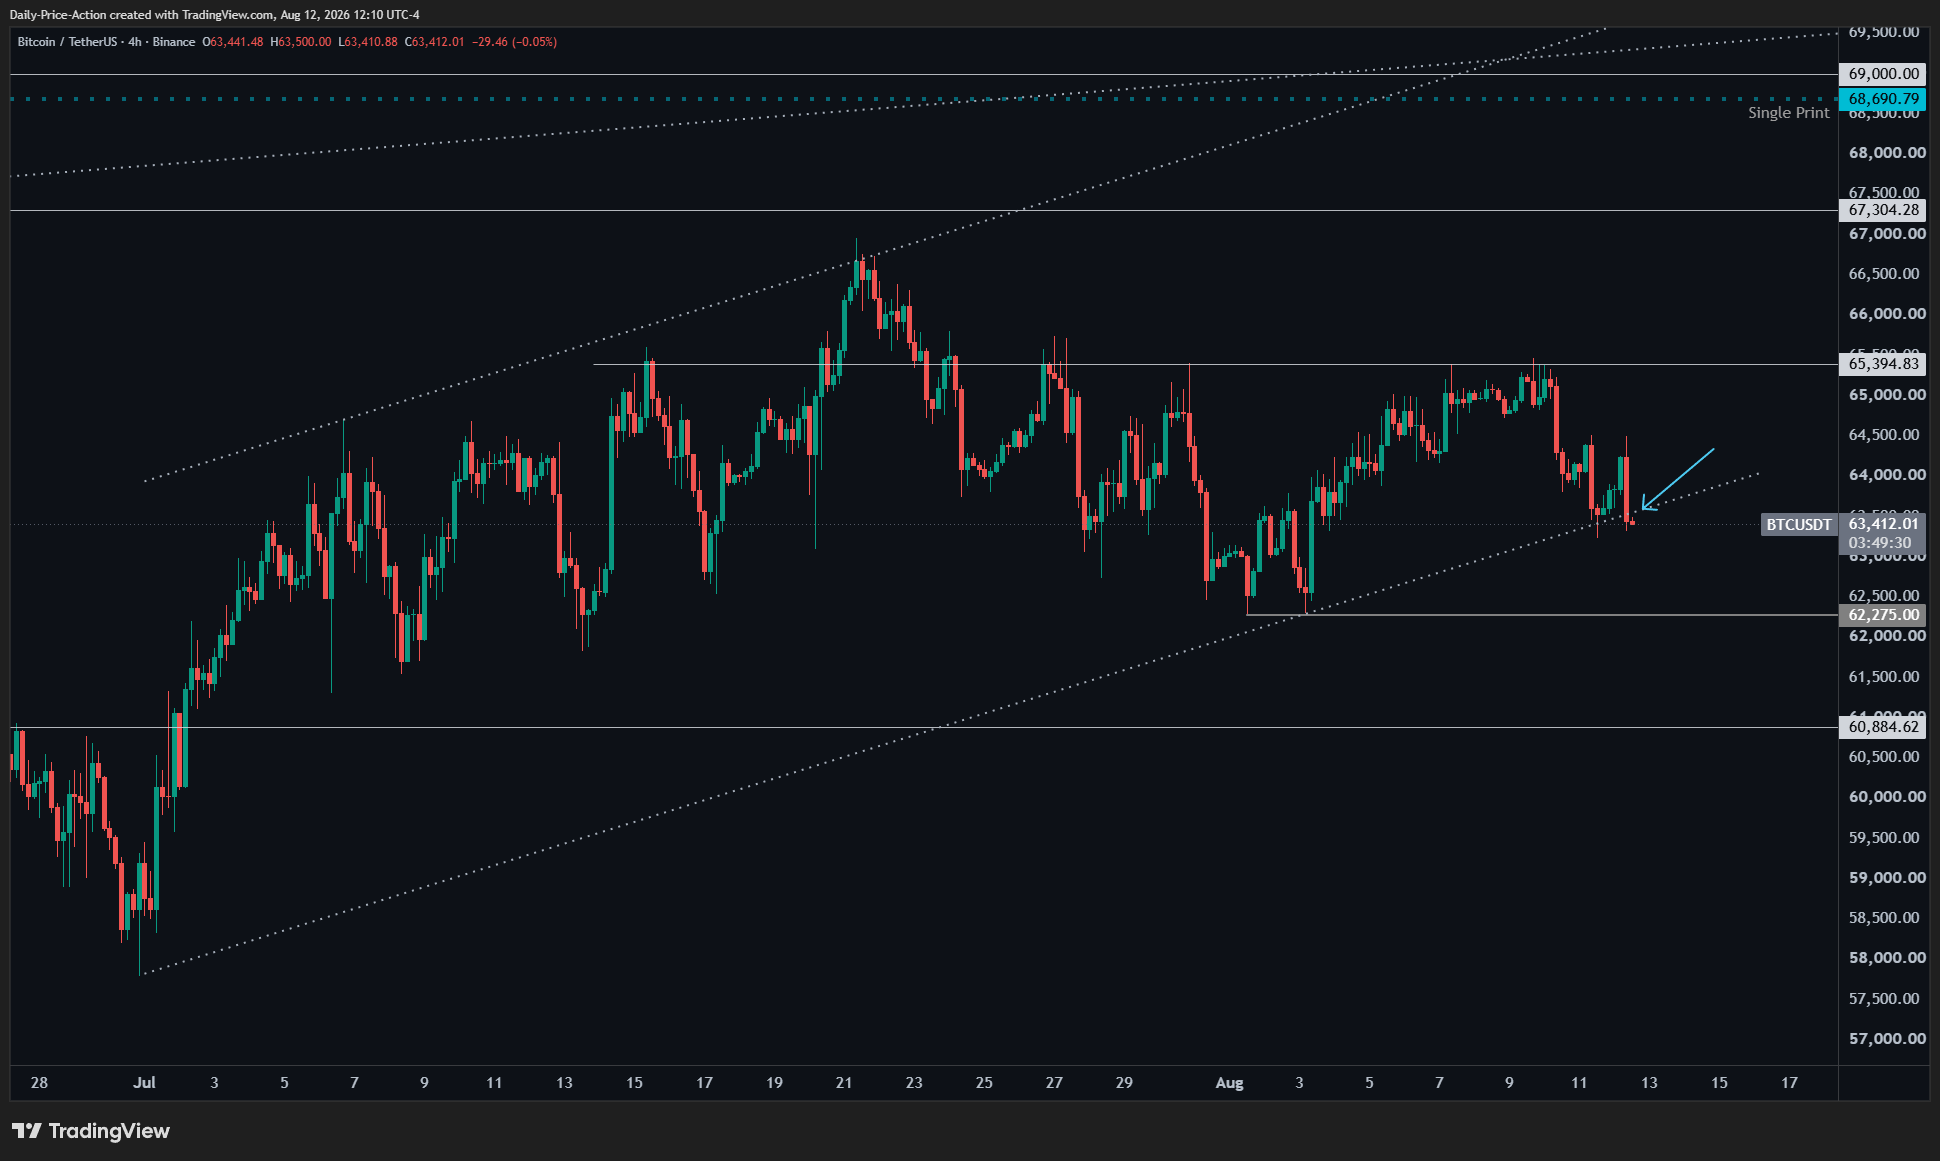Click the Low value L63,410.88
1940x1161 pixels.
pos(368,42)
